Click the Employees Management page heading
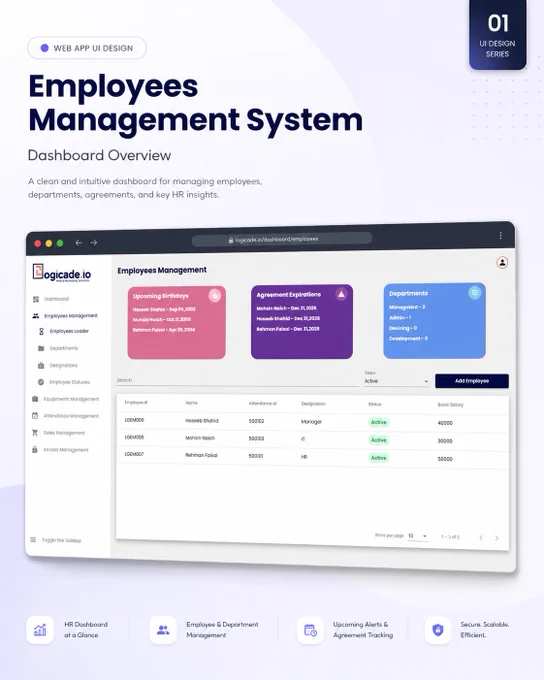The height and width of the screenshot is (680, 544). pos(162,270)
